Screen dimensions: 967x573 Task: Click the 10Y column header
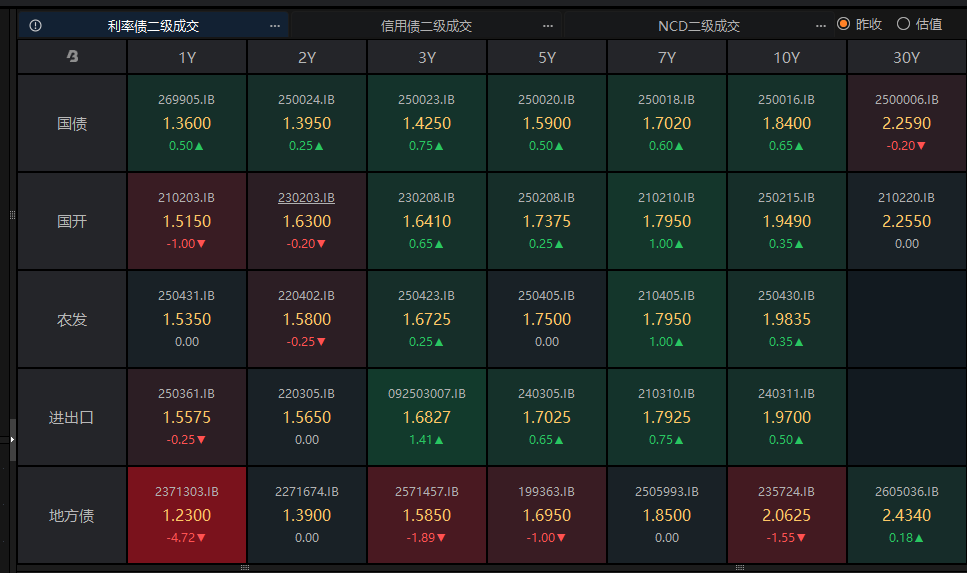tap(786, 57)
